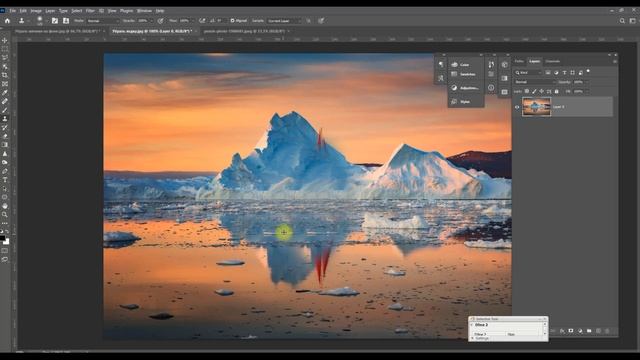
Task: Open the Sample Current Layer dropdown
Action: pyautogui.click(x=284, y=20)
